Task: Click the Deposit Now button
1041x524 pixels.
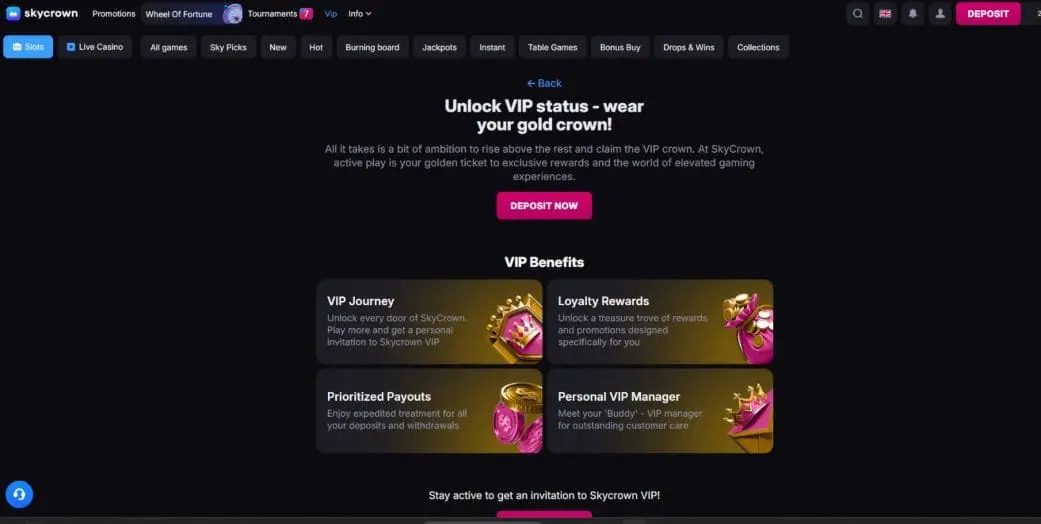Action: pos(544,206)
